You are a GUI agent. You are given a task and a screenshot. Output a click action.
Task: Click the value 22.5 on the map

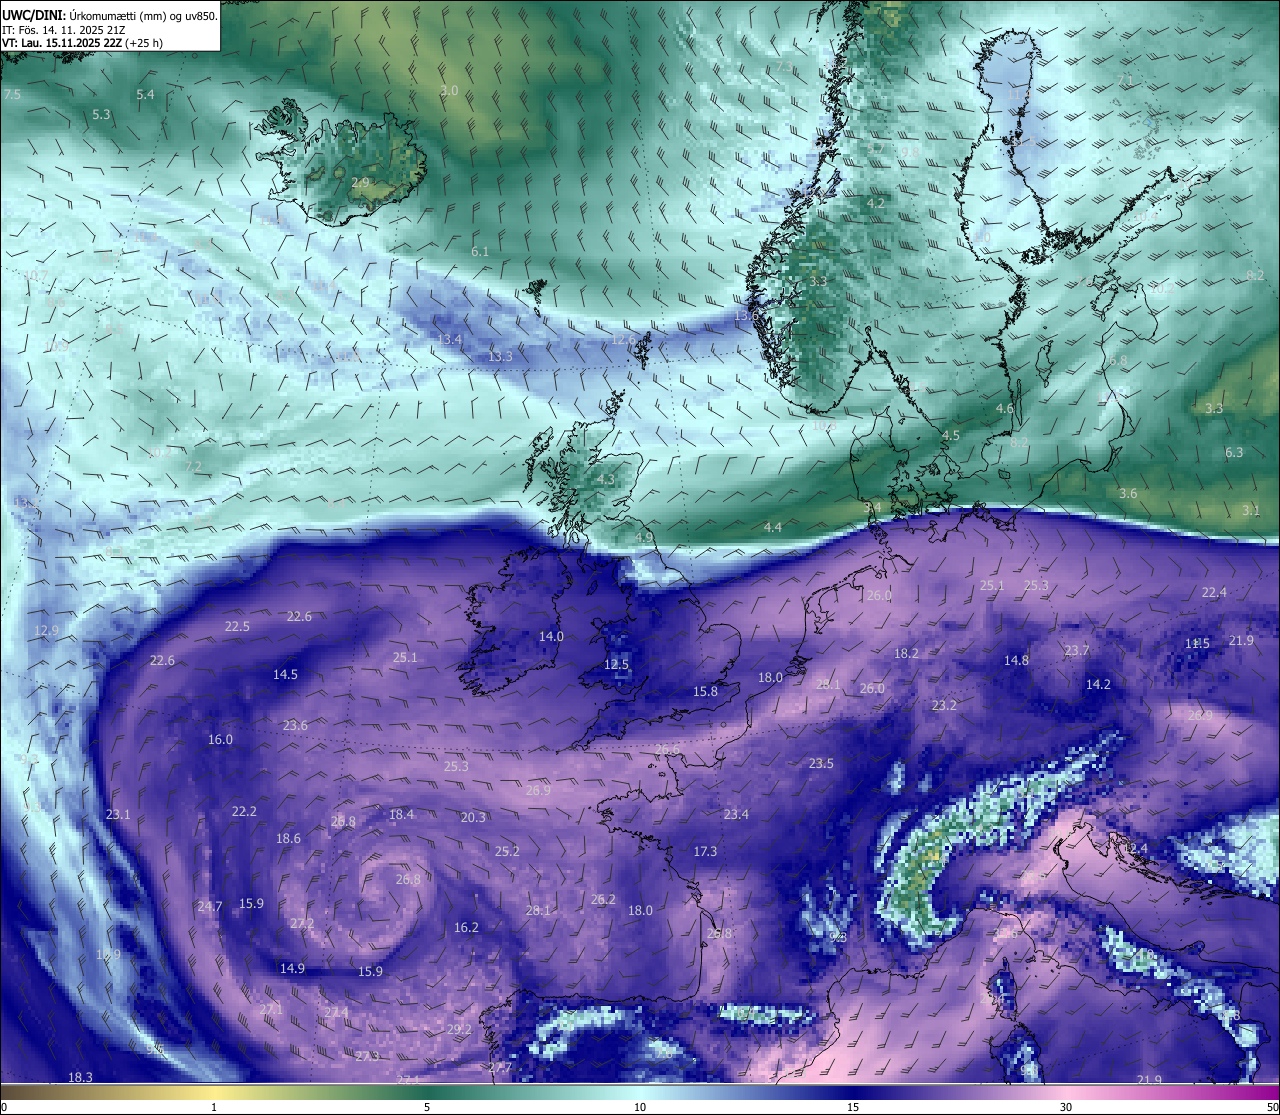237,626
